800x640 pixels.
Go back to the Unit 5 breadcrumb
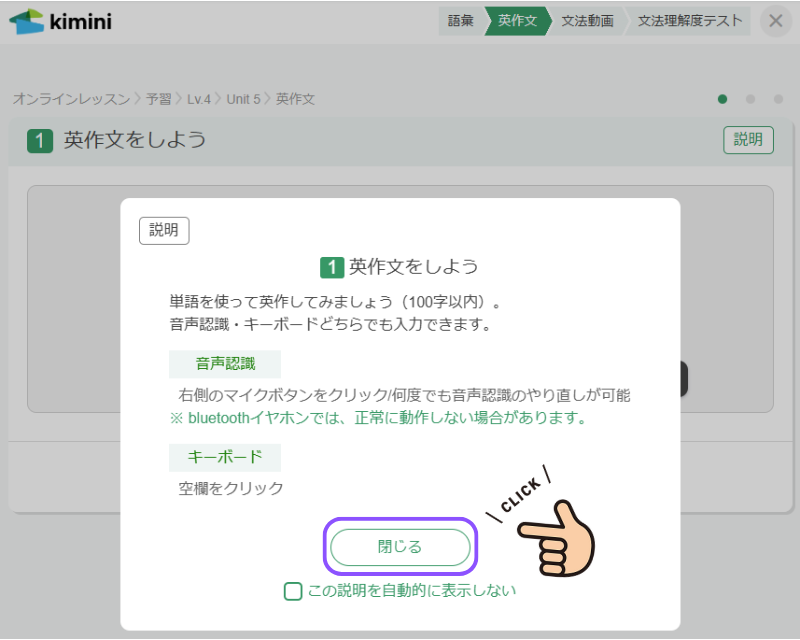click(x=243, y=99)
